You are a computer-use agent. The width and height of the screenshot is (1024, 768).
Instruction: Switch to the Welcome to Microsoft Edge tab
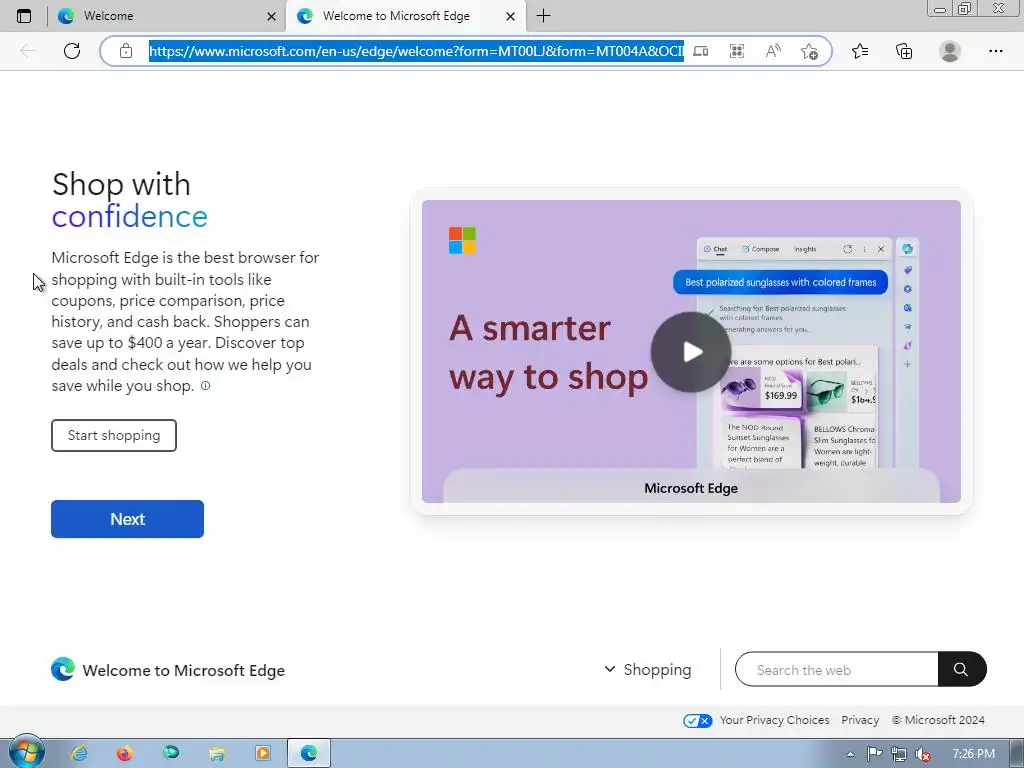tap(405, 16)
